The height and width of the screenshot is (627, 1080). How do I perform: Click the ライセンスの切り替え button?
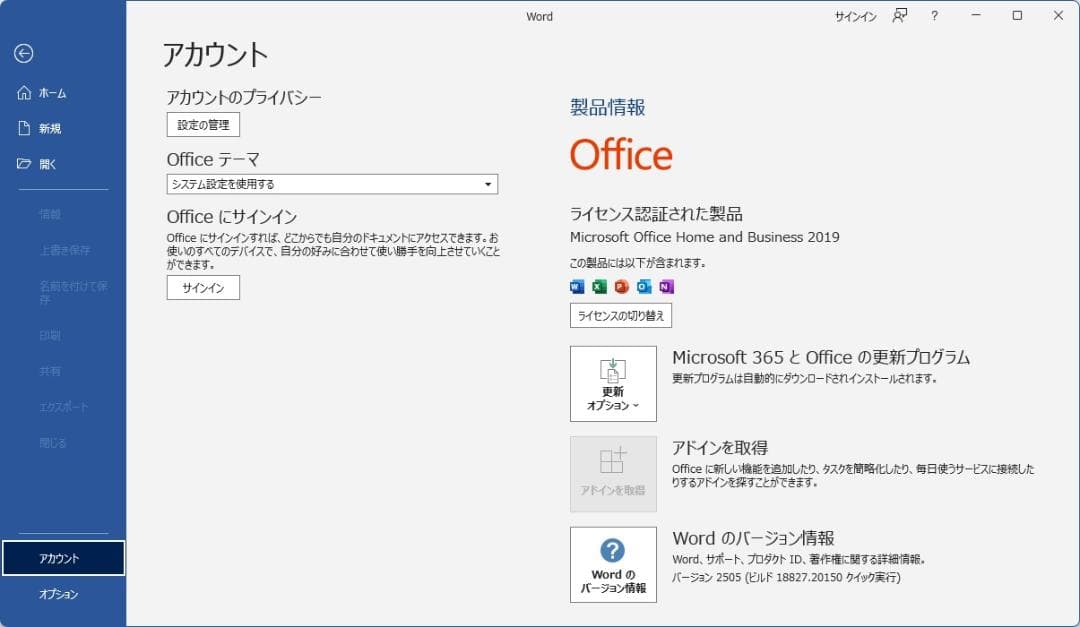pos(620,315)
